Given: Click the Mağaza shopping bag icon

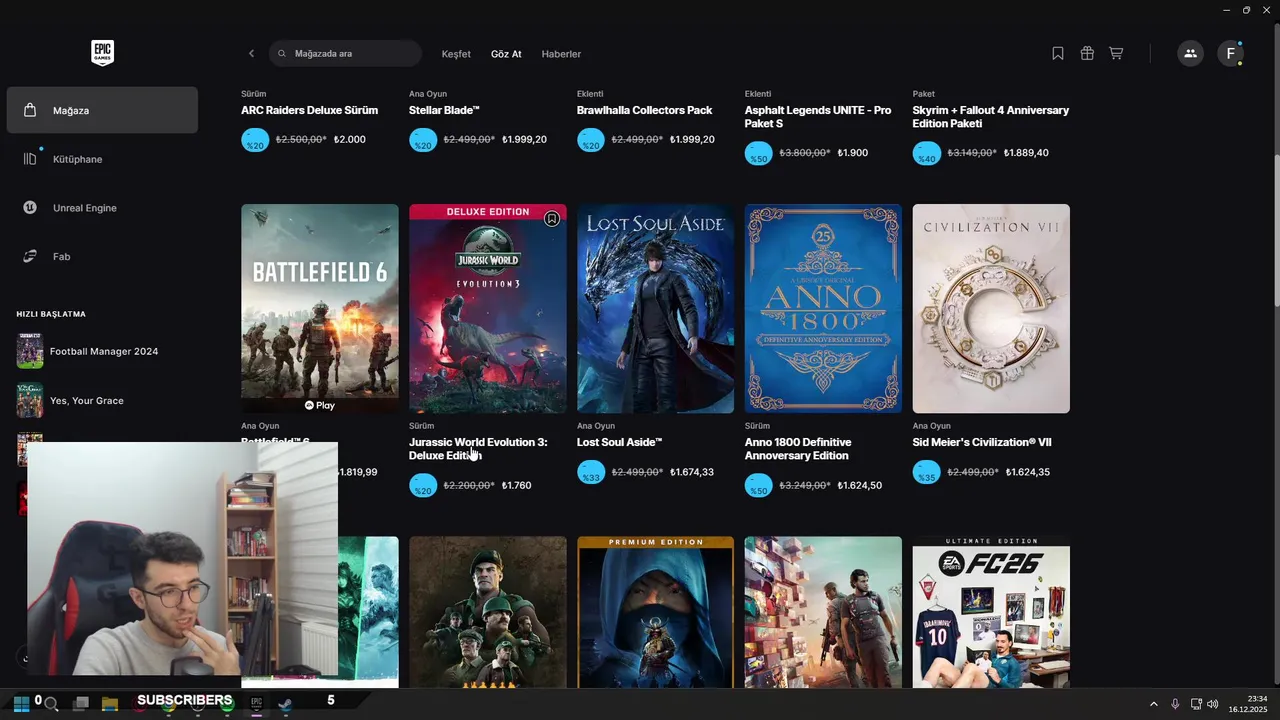Looking at the screenshot, I should click(x=30, y=110).
